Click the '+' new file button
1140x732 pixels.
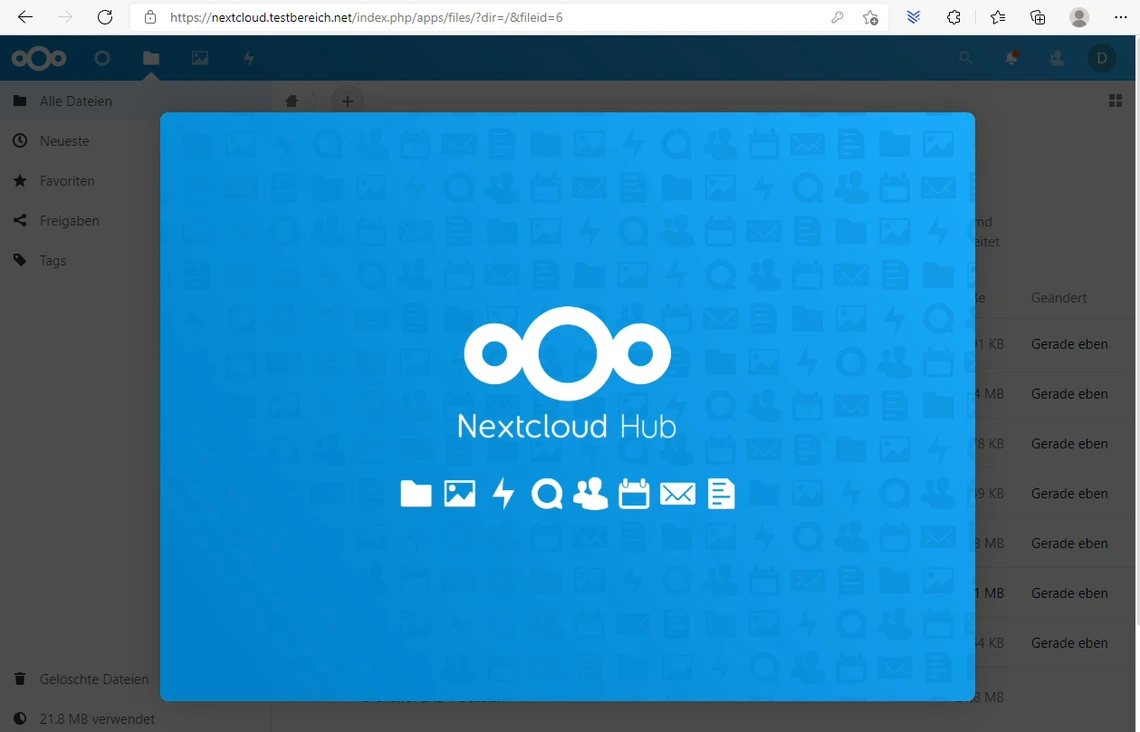point(347,101)
